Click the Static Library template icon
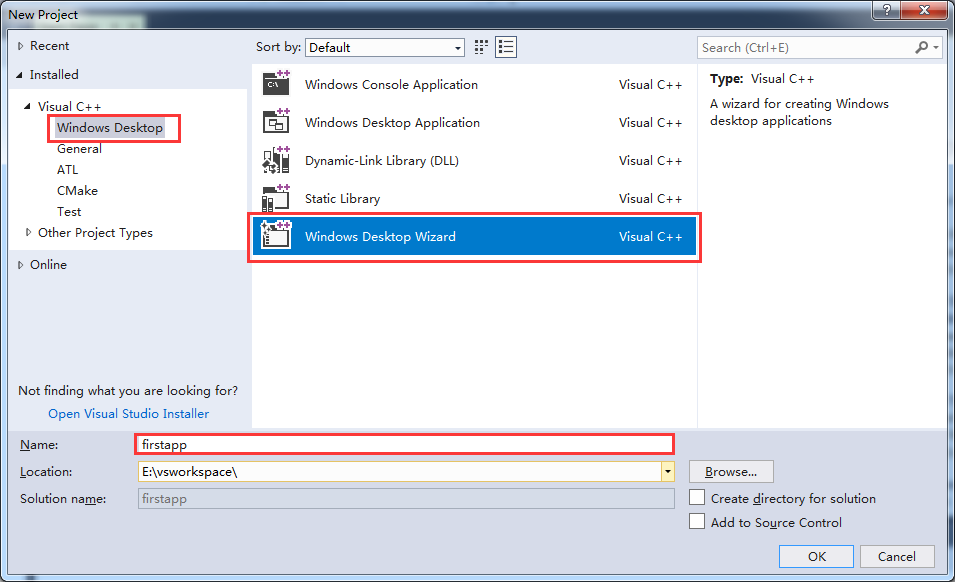This screenshot has width=955, height=582. [276, 198]
